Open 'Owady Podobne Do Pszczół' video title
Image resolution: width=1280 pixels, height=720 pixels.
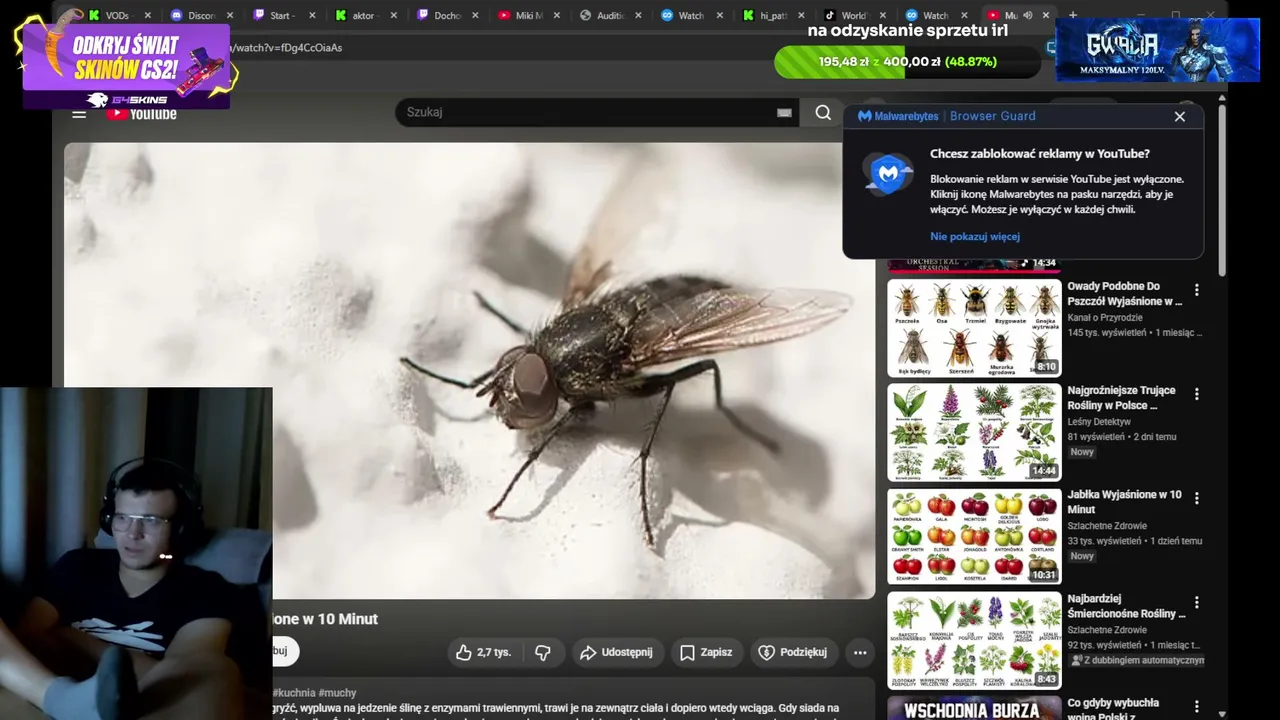pyautogui.click(x=1124, y=294)
